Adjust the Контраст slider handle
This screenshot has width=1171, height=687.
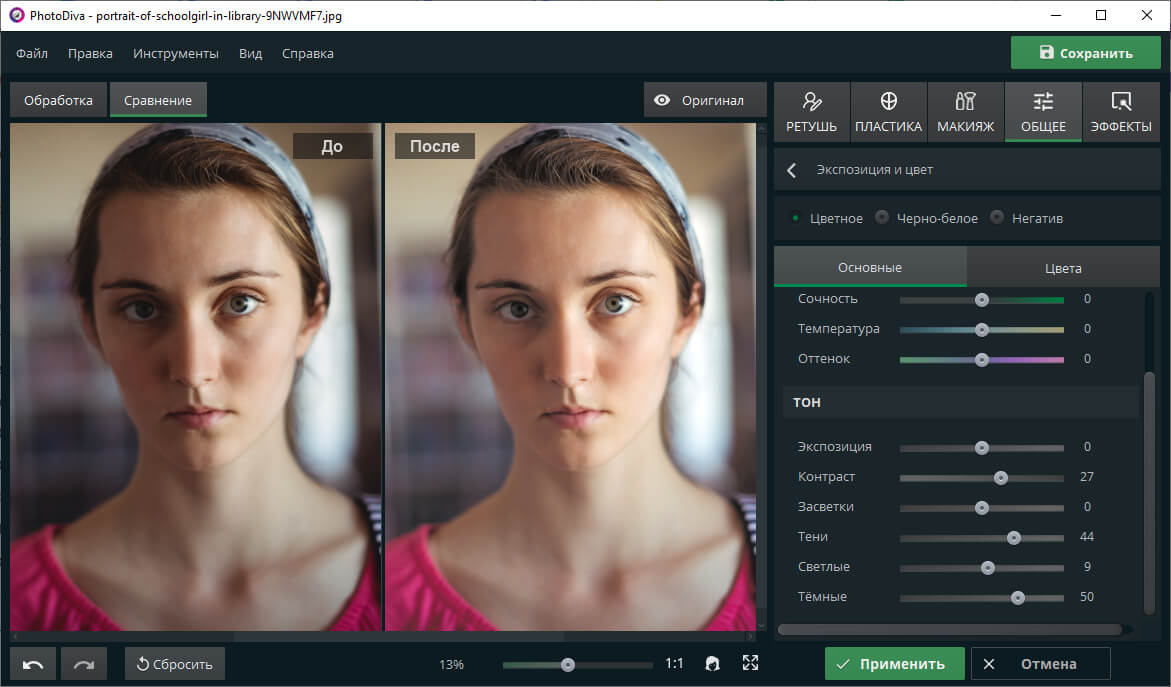[1001, 478]
